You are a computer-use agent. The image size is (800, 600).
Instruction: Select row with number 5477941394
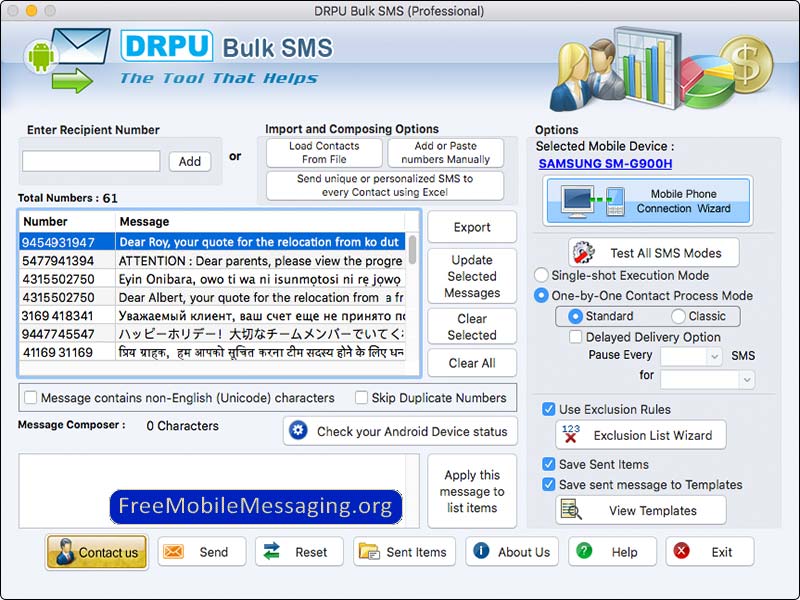click(213, 261)
